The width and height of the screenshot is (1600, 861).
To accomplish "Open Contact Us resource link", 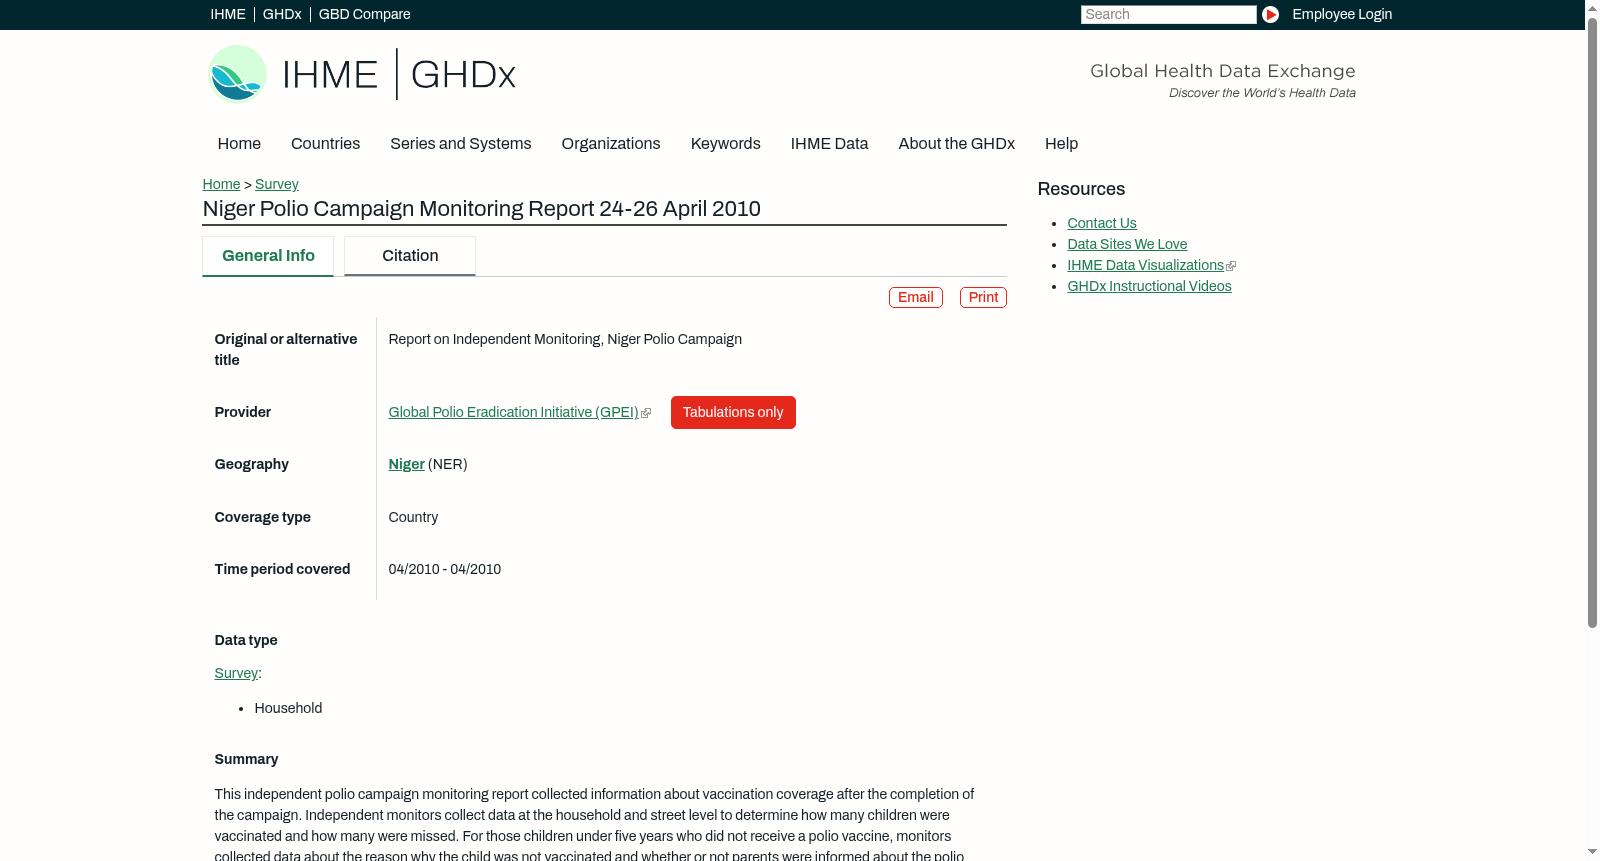I will [1102, 223].
